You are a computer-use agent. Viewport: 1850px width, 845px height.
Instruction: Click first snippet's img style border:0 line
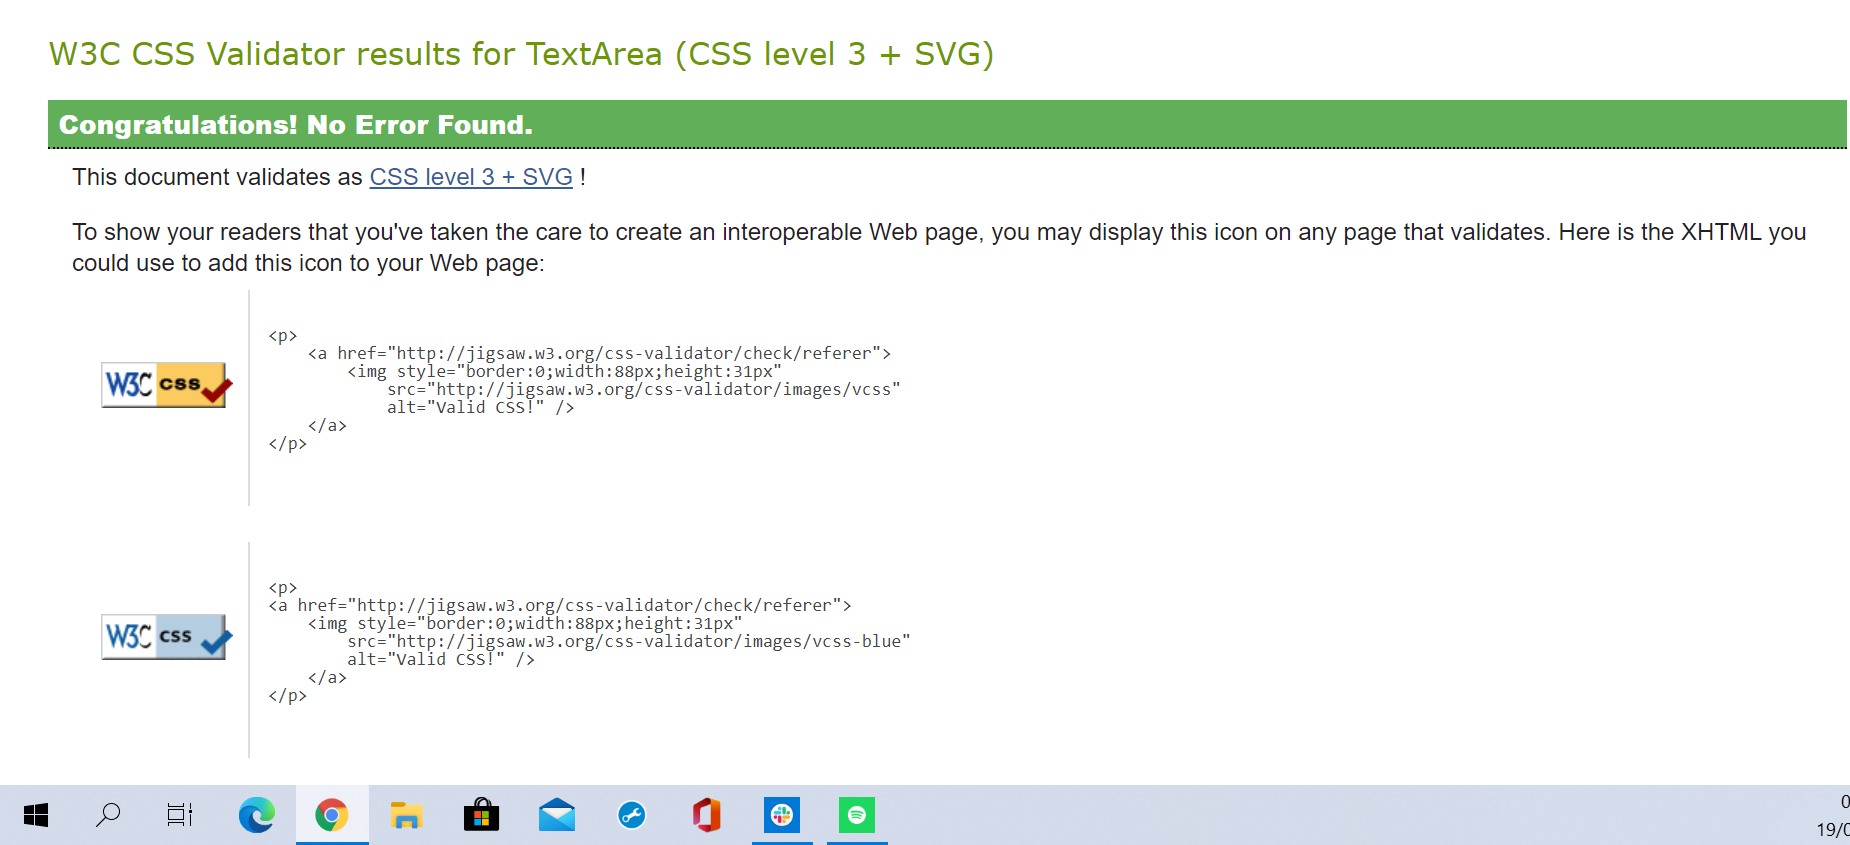click(x=565, y=371)
